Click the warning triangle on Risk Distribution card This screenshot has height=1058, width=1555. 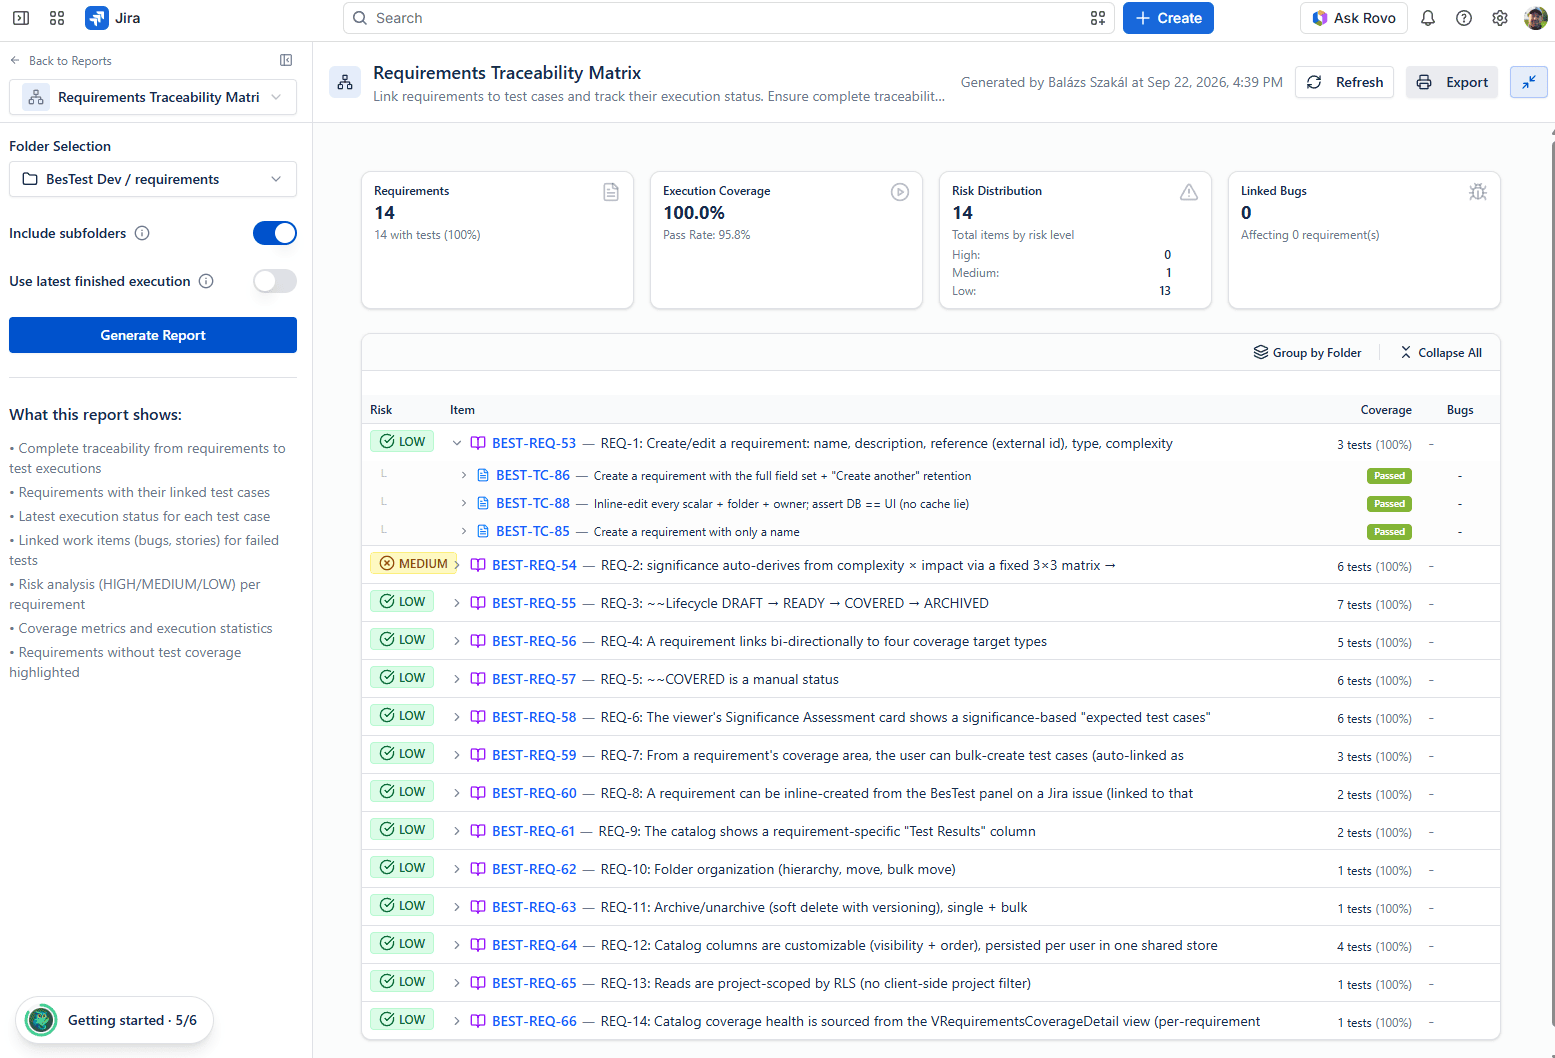(1189, 192)
